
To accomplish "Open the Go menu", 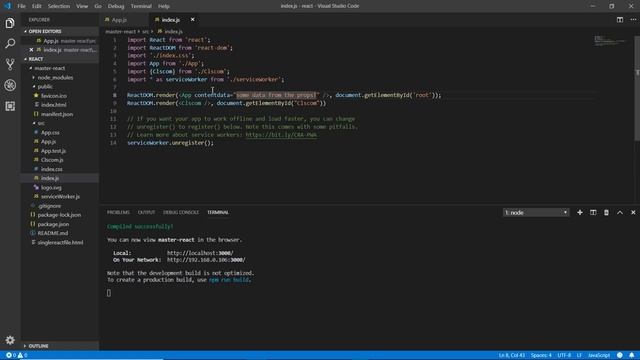I will 98,6.
